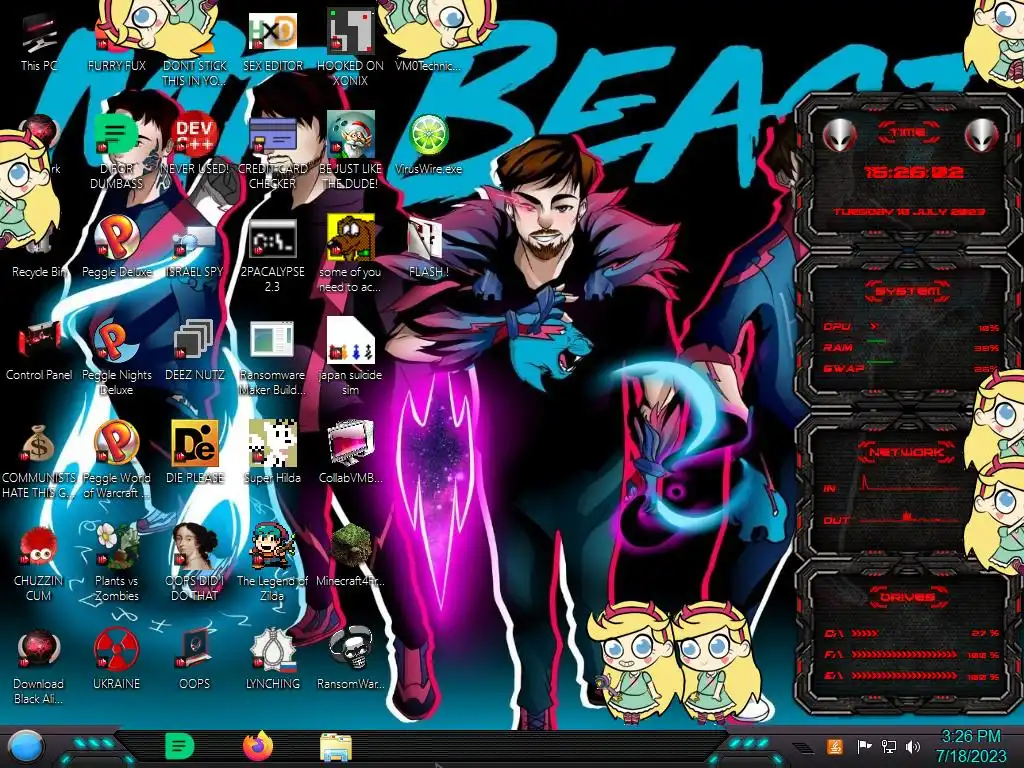1024x768 pixels.
Task: Open the DEEZ NUTZ shortcut
Action: pyautogui.click(x=195, y=351)
